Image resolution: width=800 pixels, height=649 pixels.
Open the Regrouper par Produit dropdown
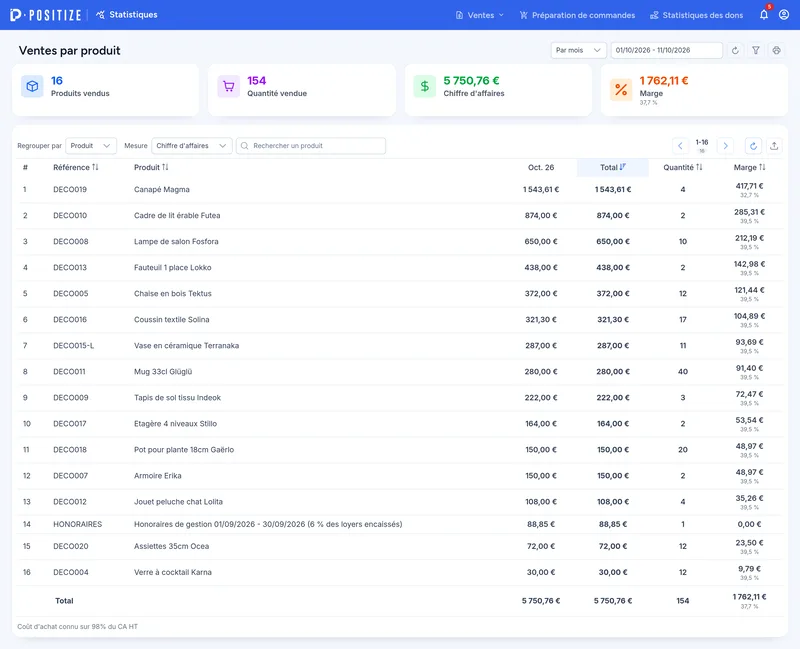[x=91, y=146]
